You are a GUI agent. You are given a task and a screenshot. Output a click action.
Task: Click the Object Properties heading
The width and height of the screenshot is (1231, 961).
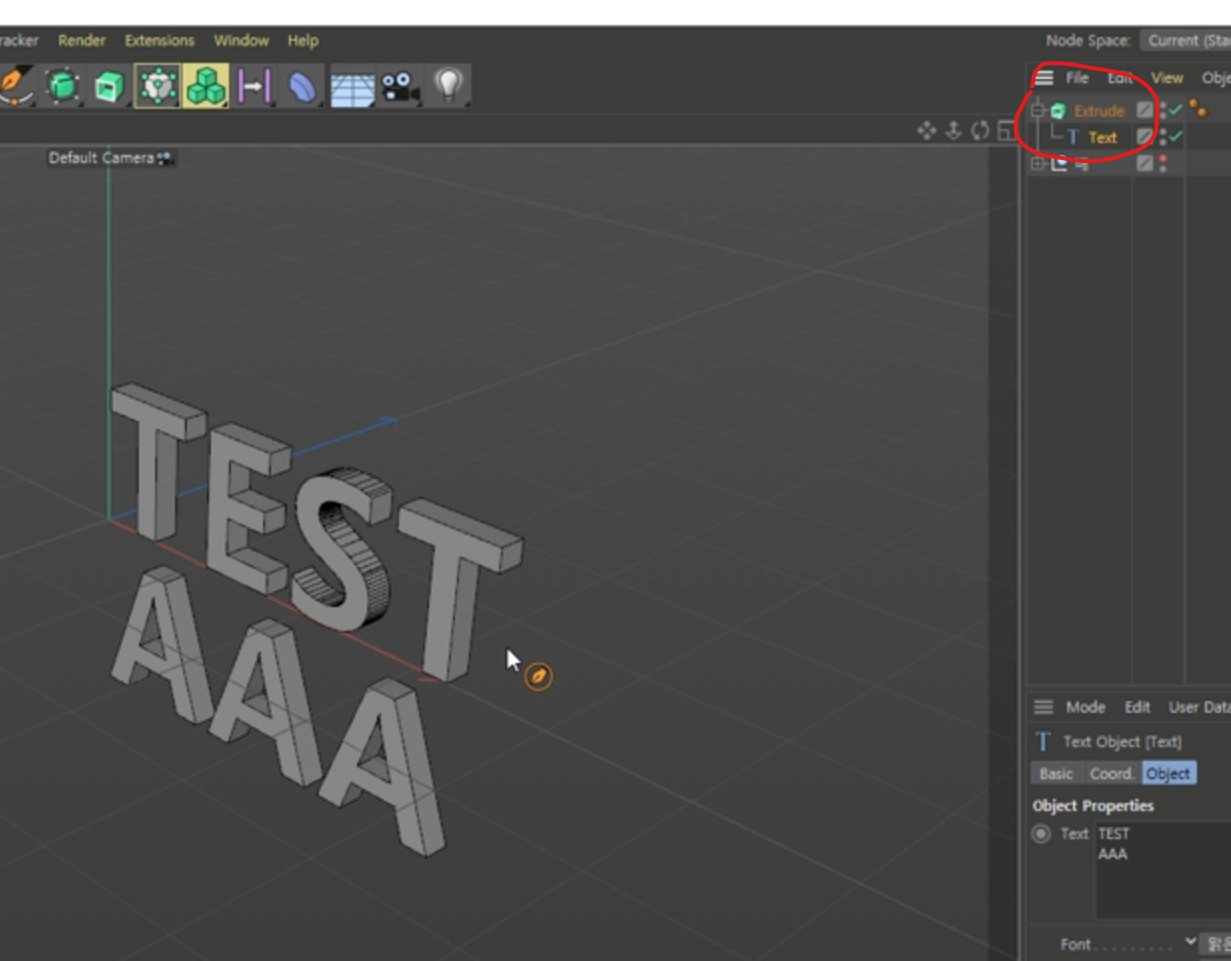click(x=1093, y=805)
